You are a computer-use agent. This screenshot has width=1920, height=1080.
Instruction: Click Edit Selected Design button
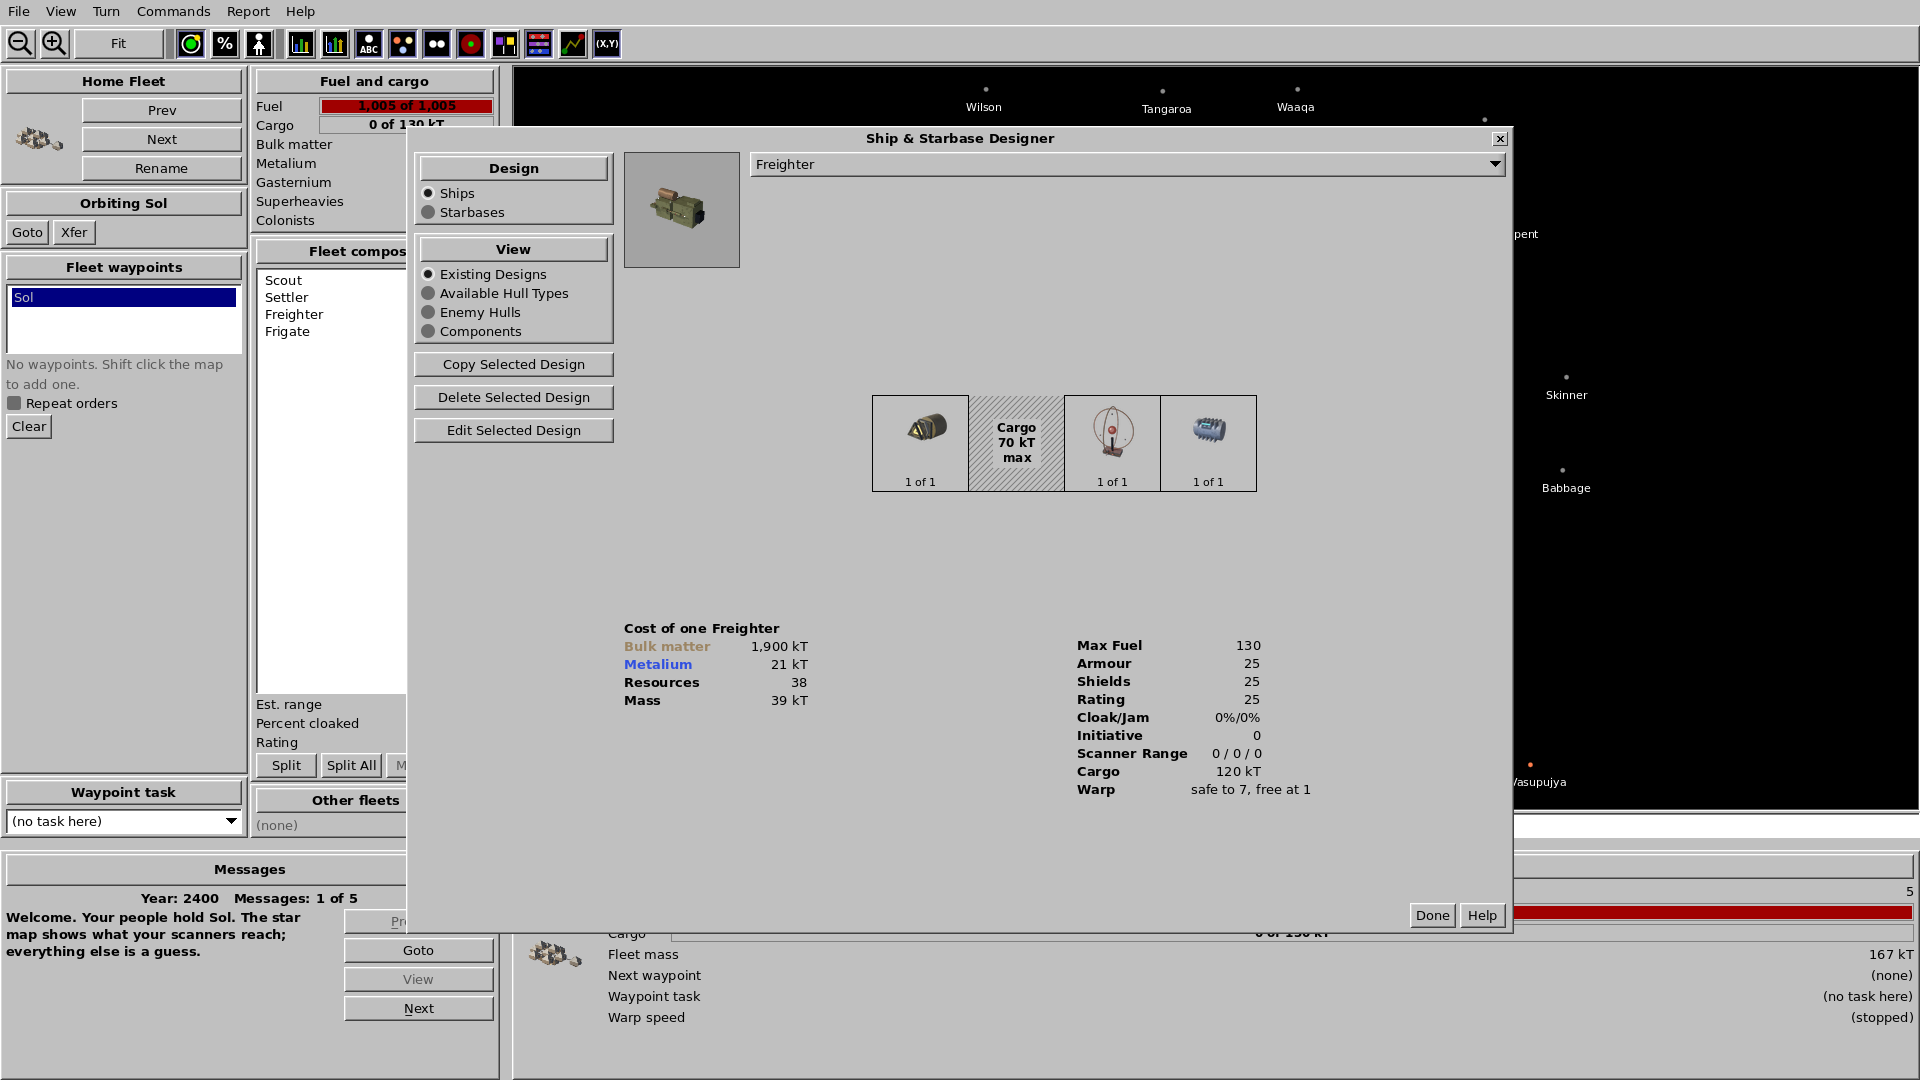[514, 430]
